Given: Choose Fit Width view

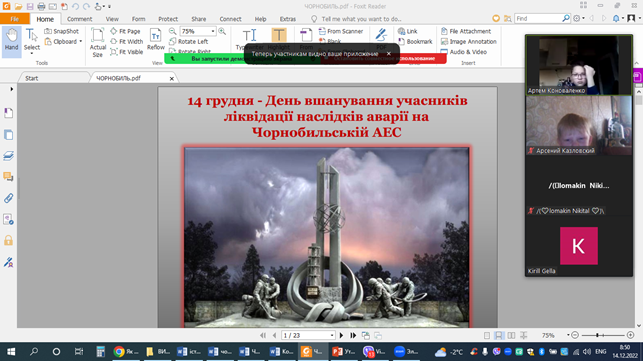Looking at the screenshot, I should pyautogui.click(x=127, y=41).
